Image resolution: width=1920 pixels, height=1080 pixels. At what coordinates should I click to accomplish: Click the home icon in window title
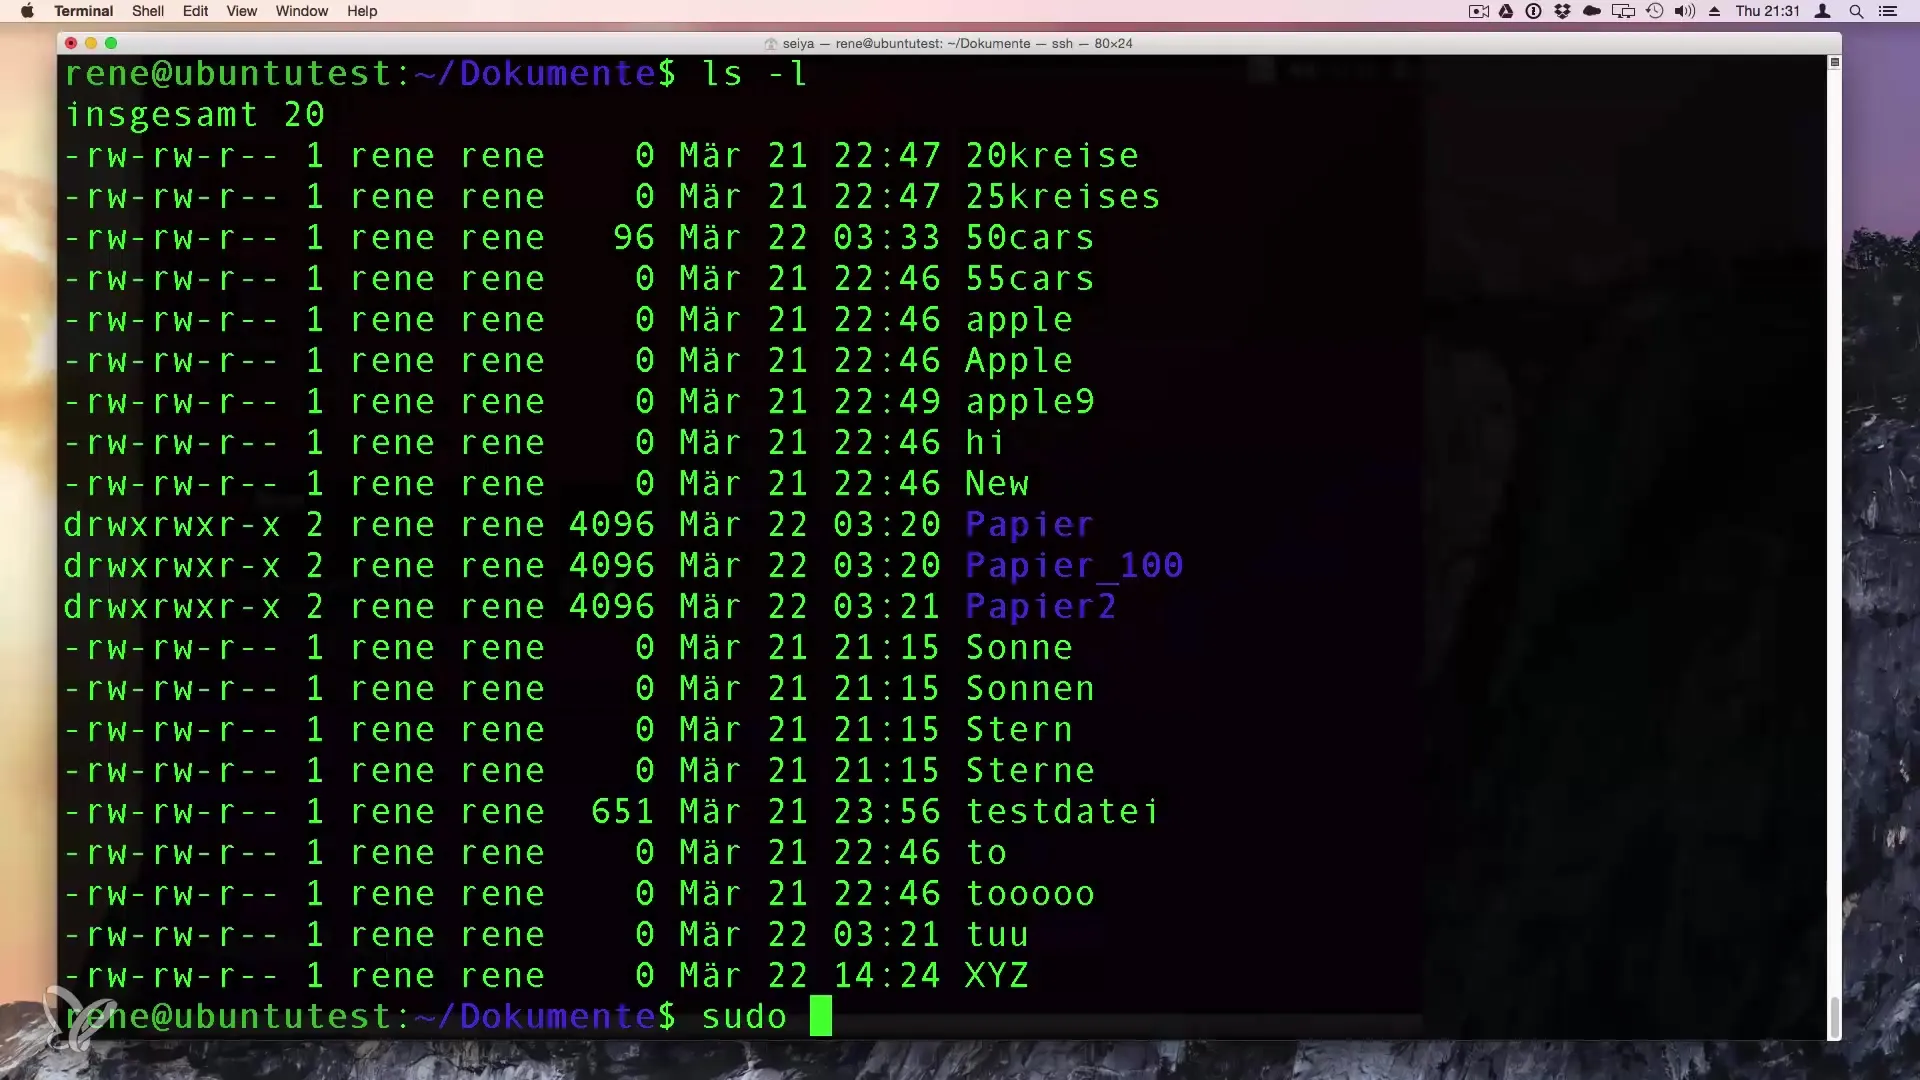(x=770, y=44)
